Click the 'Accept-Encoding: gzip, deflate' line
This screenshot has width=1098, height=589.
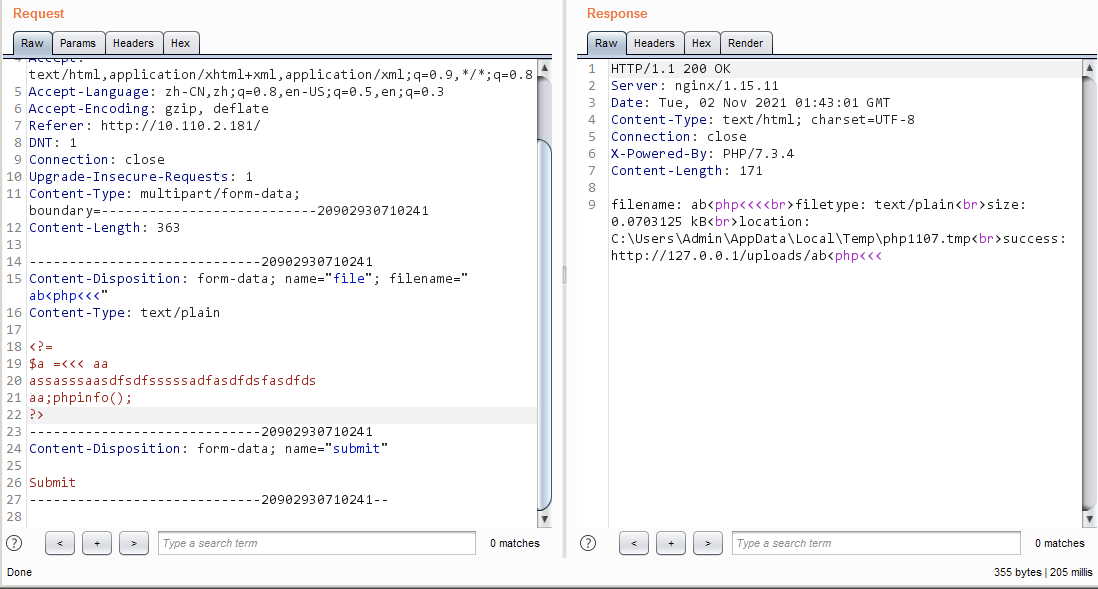tap(148, 109)
